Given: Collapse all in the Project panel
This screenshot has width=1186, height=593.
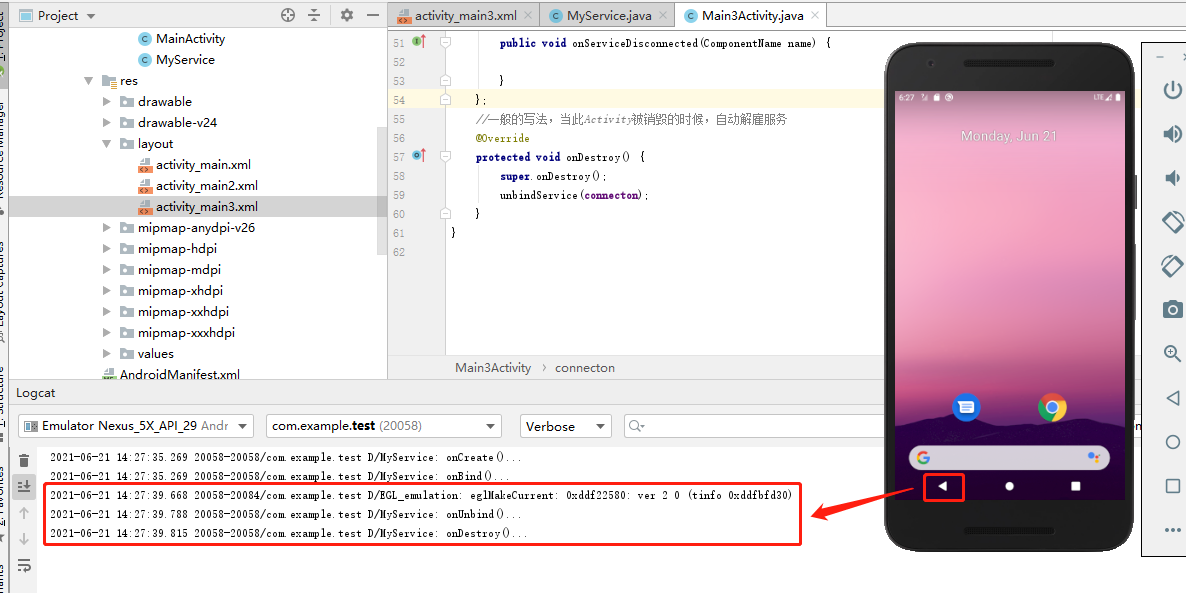Looking at the screenshot, I should tap(315, 15).
